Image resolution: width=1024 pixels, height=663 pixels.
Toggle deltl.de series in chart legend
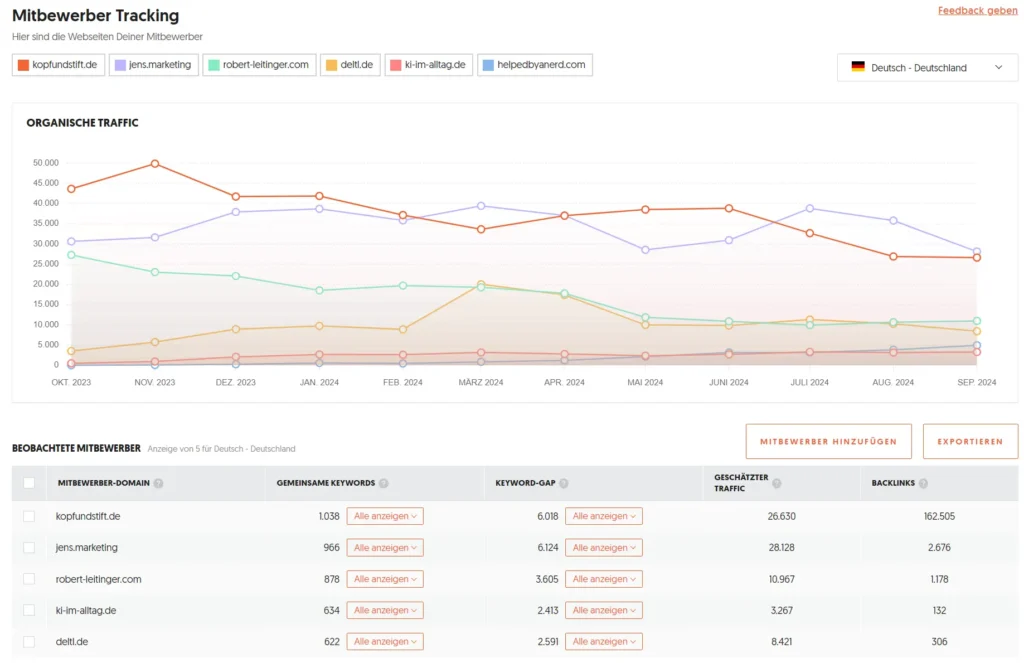pos(350,65)
